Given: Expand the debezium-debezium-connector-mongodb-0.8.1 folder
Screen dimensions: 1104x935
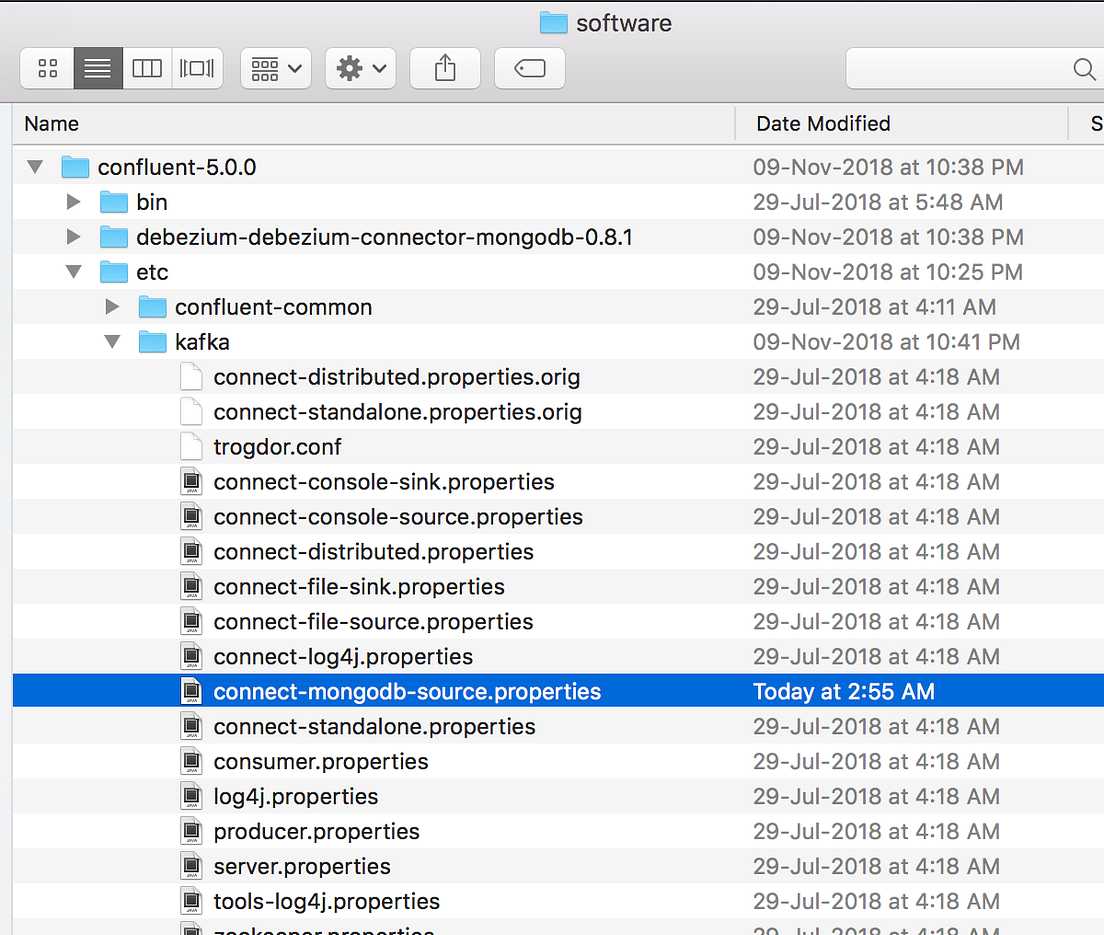Looking at the screenshot, I should point(72,236).
